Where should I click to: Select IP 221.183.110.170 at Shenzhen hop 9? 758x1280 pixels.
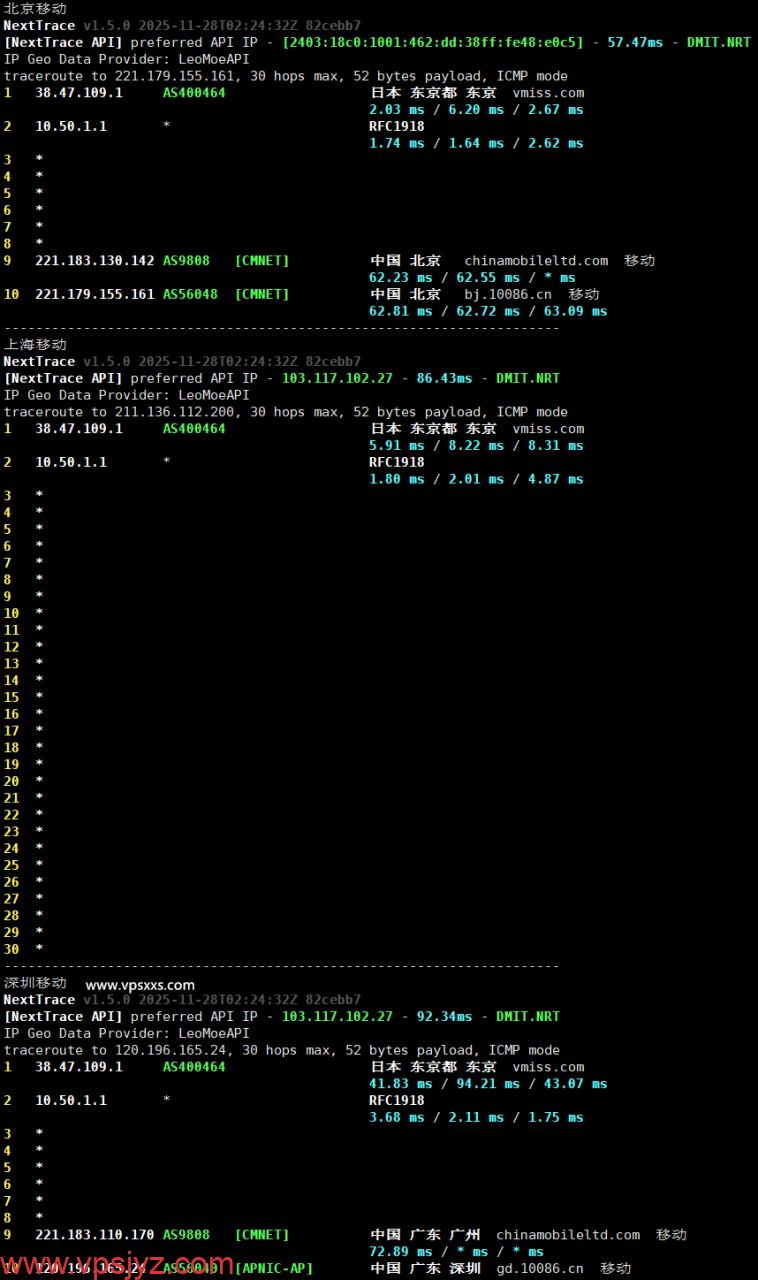[95, 1234]
